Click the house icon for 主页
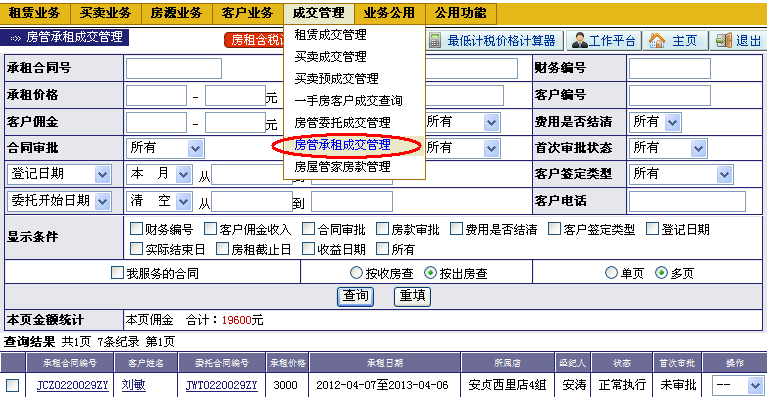This screenshot has height=397, width=767. tap(656, 41)
